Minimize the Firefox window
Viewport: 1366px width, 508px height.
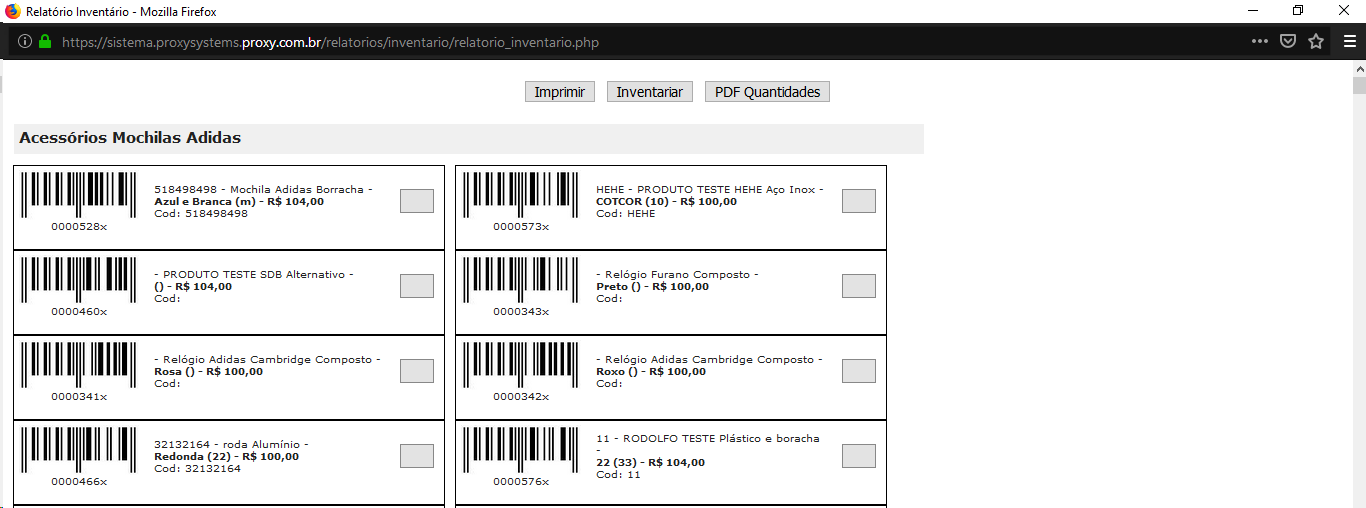pos(1252,11)
